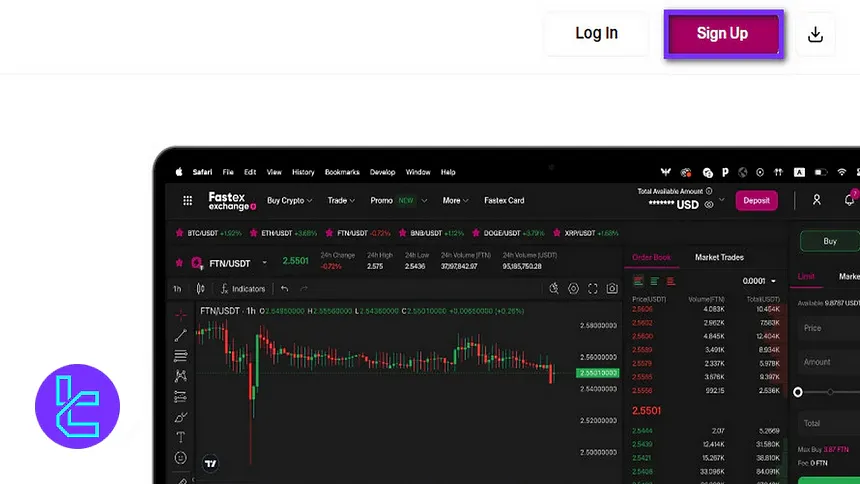Viewport: 860px width, 484px height.
Task: Toggle favorite star for BNB/USDT
Action: (x=403, y=233)
